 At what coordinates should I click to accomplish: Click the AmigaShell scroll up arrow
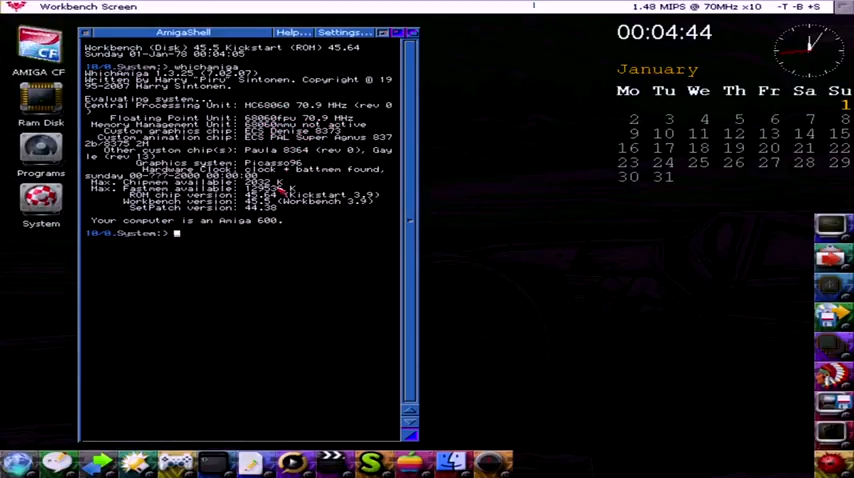coord(409,409)
